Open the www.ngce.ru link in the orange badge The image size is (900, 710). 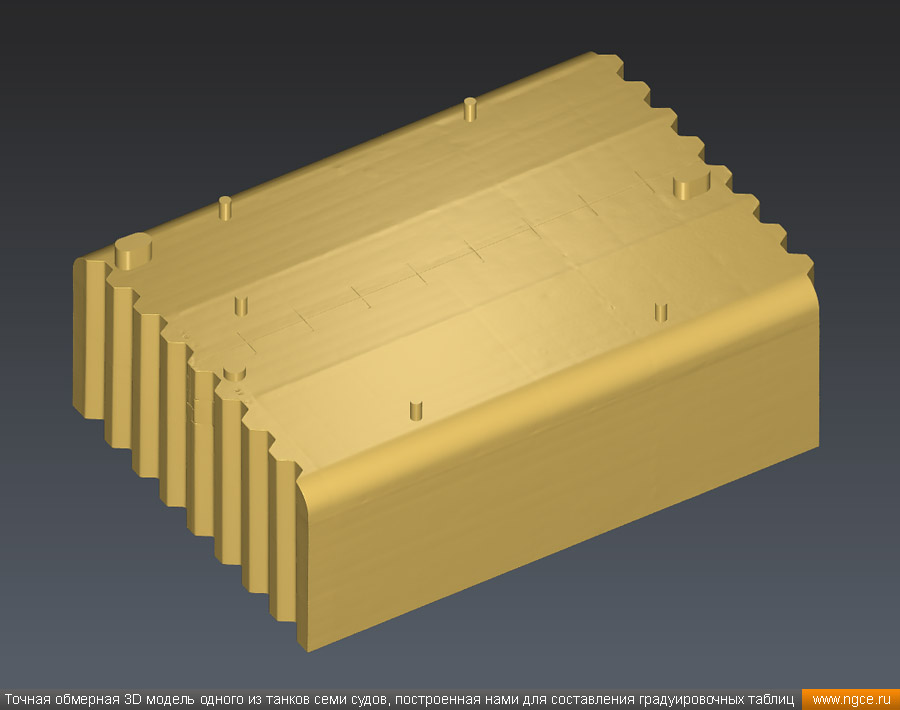point(851,700)
